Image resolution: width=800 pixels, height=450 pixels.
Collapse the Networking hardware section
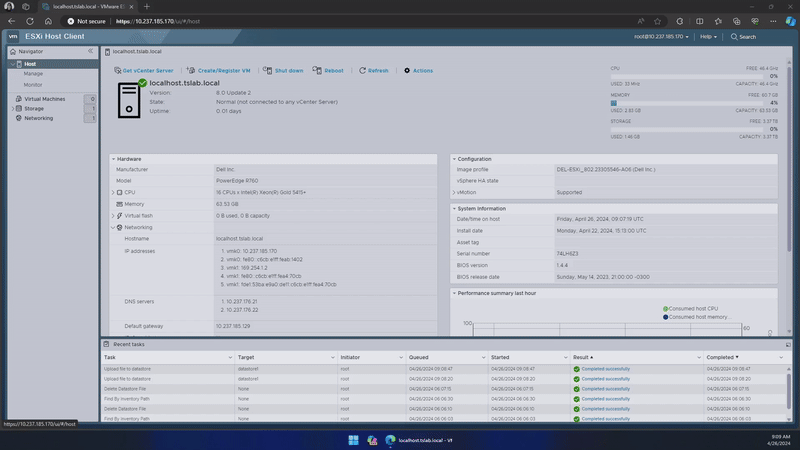point(113,227)
